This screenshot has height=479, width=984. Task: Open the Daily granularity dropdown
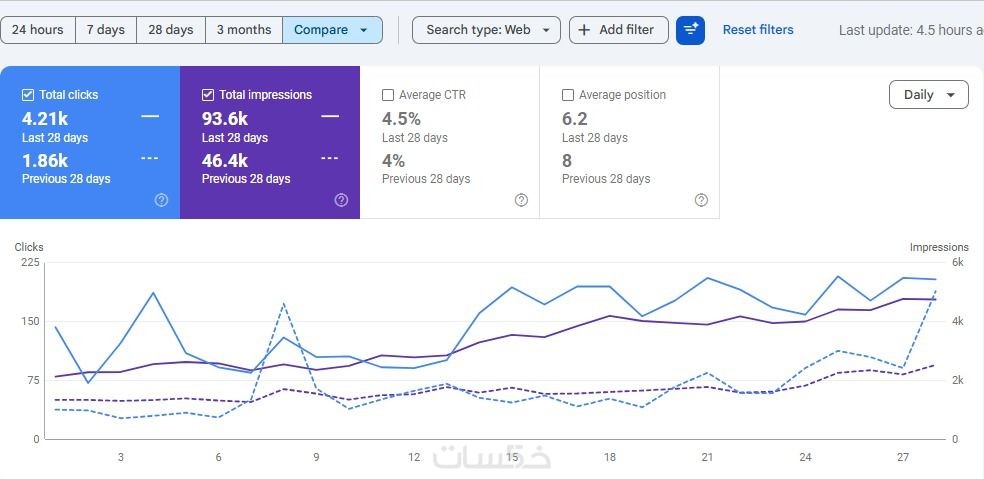pyautogui.click(x=928, y=95)
